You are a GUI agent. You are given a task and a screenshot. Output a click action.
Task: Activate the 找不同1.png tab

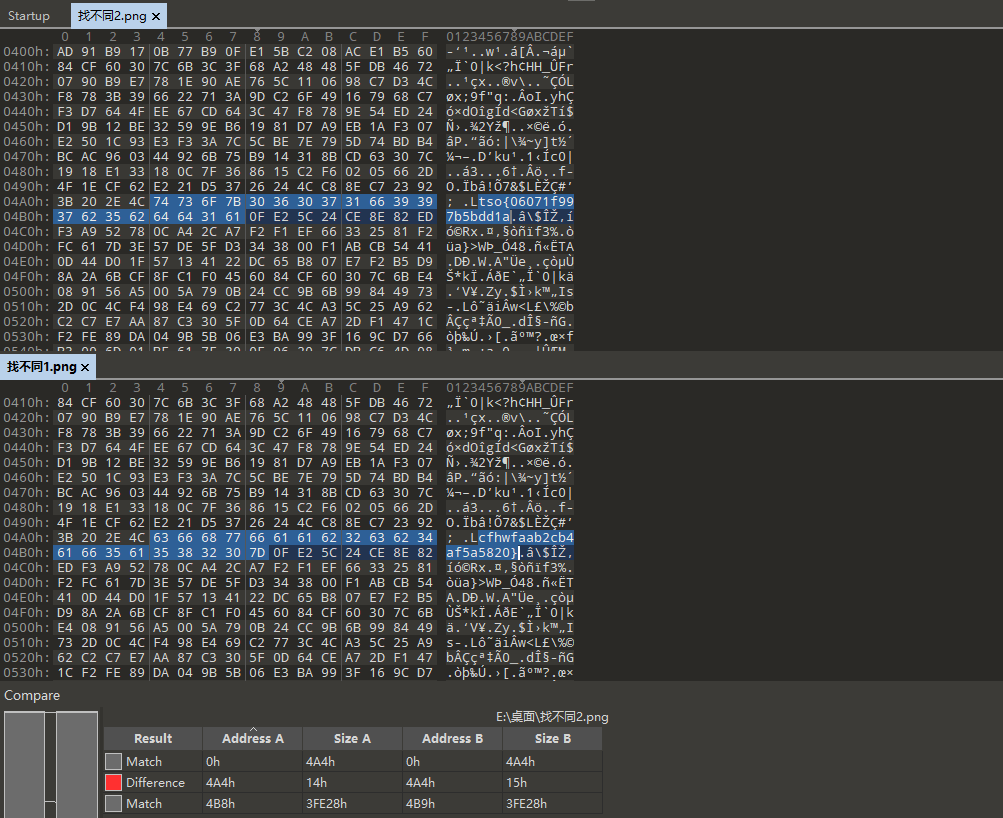click(41, 367)
